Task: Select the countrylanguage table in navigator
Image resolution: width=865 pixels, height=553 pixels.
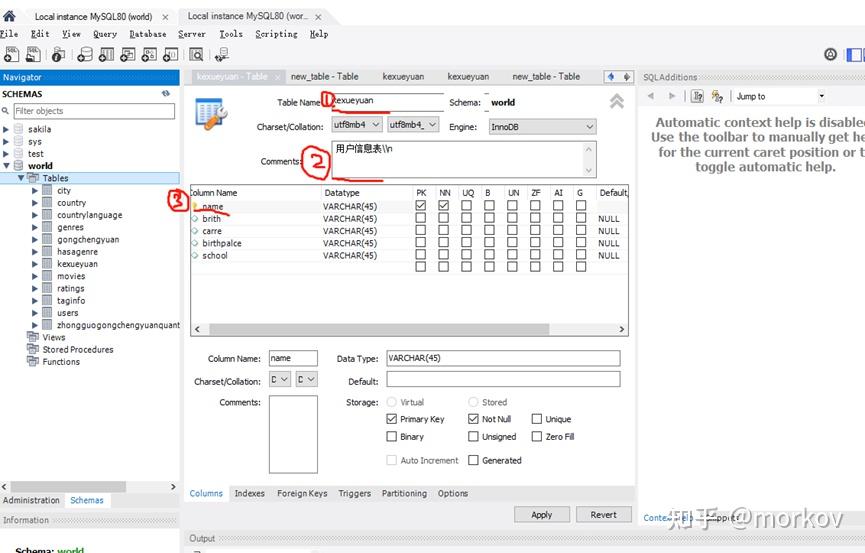Action: (89, 215)
